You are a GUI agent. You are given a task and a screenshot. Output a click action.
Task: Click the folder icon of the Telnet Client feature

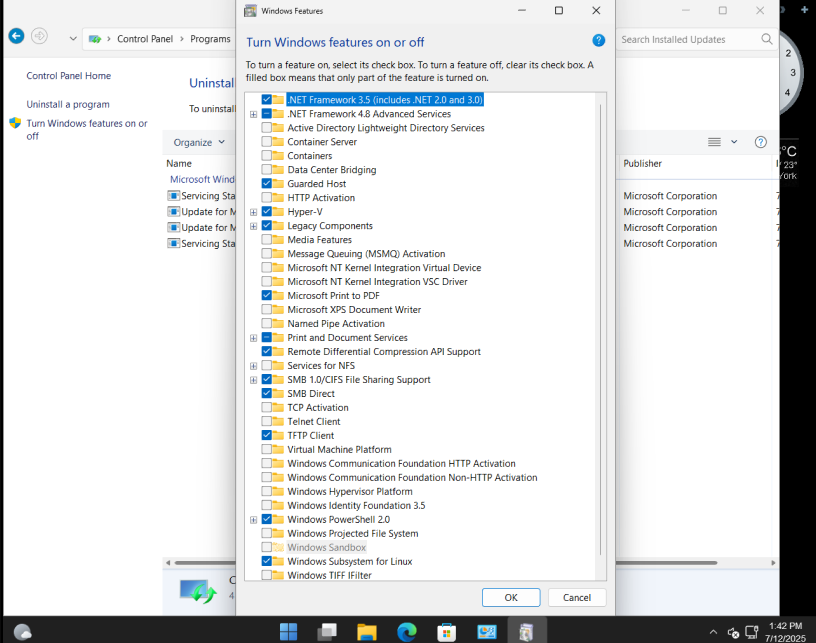[278, 421]
